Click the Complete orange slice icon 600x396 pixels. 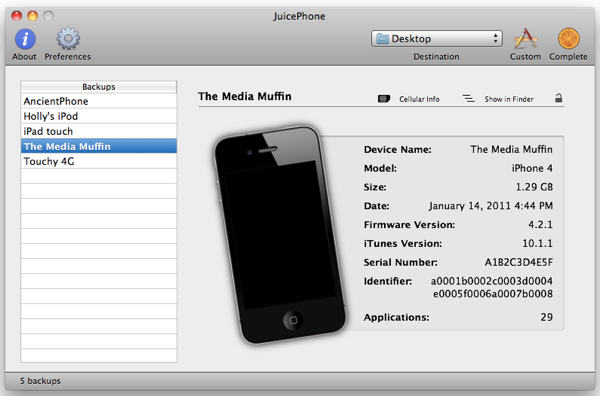(569, 38)
